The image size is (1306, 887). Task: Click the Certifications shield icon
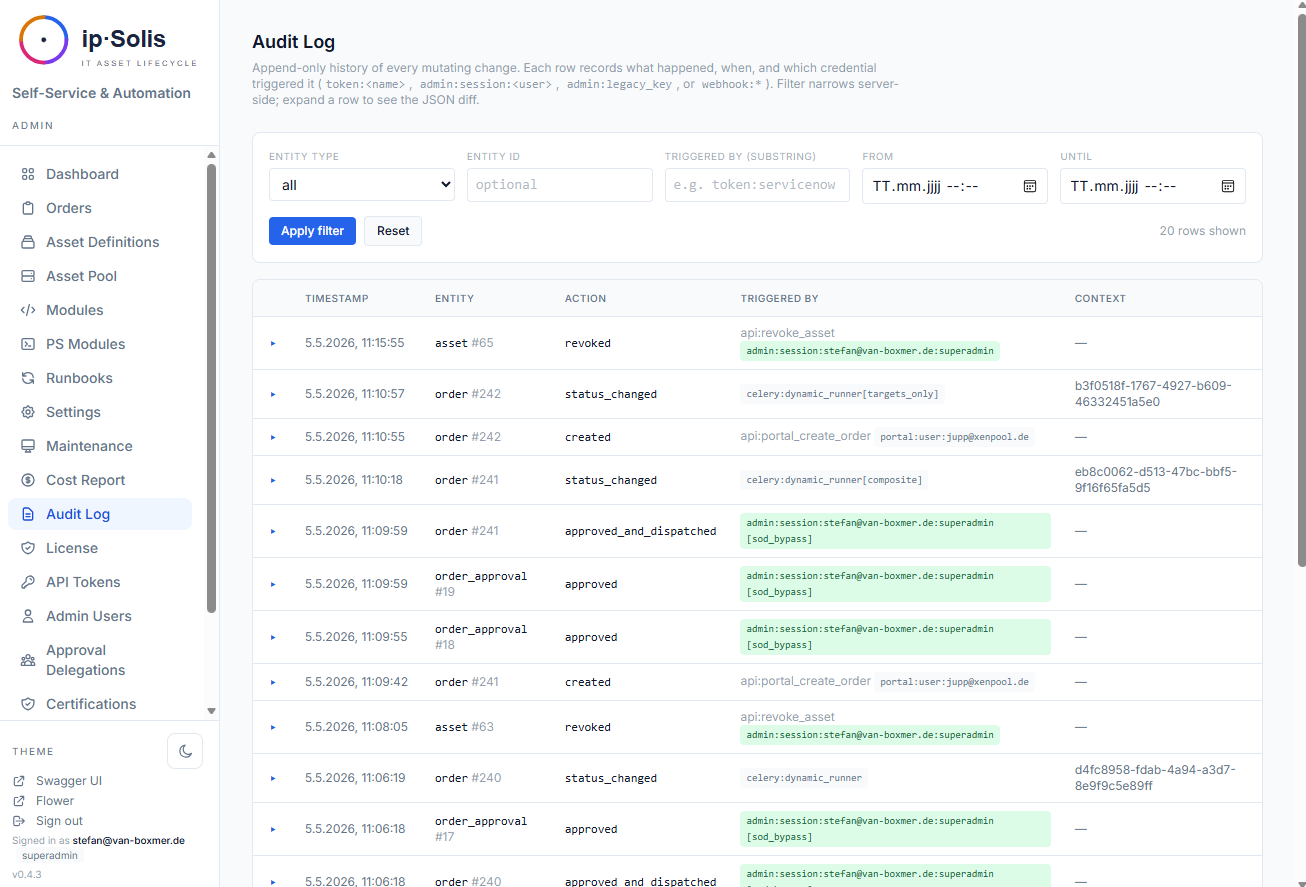28,704
